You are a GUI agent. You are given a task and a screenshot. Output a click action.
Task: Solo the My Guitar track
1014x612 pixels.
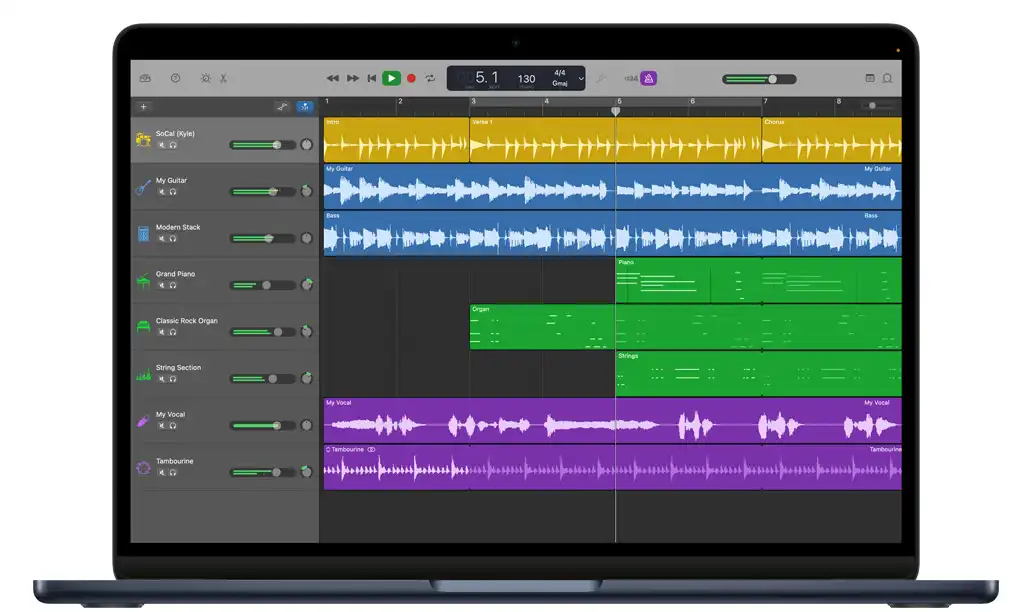pyautogui.click(x=173, y=191)
